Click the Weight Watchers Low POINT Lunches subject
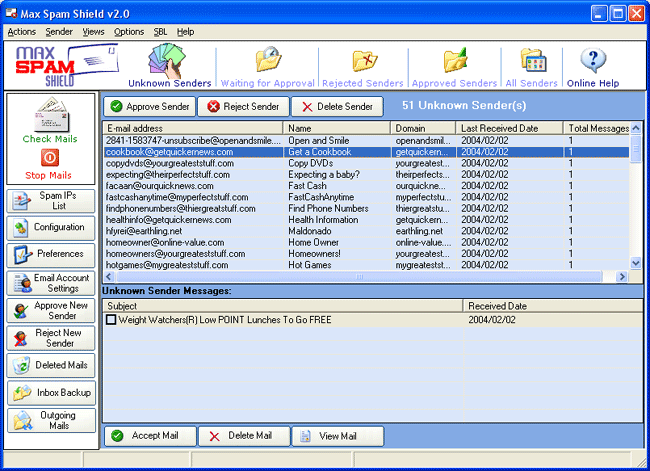This screenshot has width=650, height=471. coord(225,320)
